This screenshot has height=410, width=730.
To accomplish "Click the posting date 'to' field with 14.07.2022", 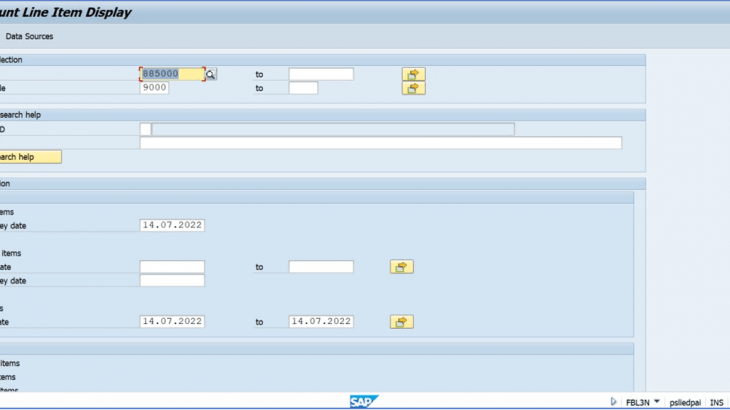I will (321, 321).
